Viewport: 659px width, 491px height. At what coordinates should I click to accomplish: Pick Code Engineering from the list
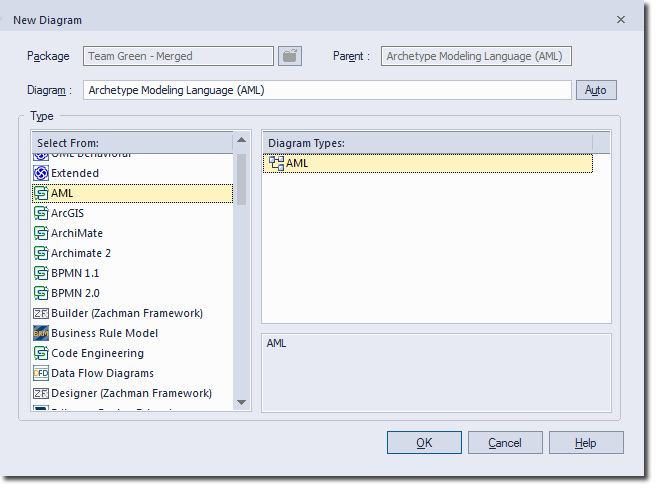[97, 353]
